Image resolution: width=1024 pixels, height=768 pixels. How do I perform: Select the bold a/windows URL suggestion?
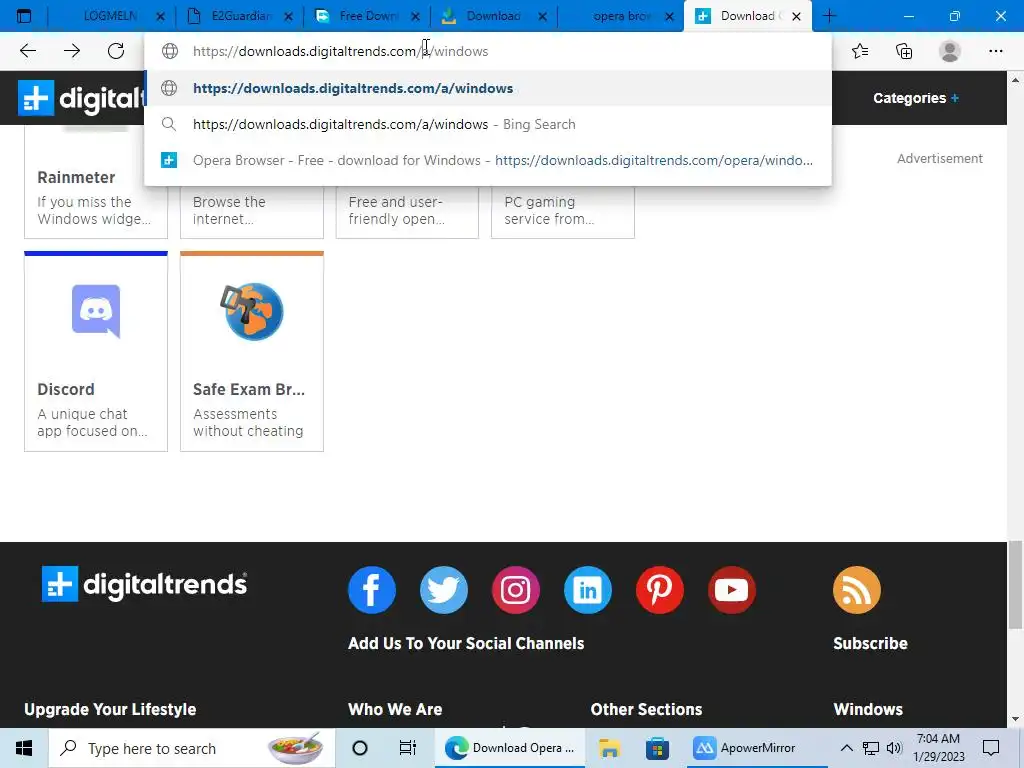point(488,88)
